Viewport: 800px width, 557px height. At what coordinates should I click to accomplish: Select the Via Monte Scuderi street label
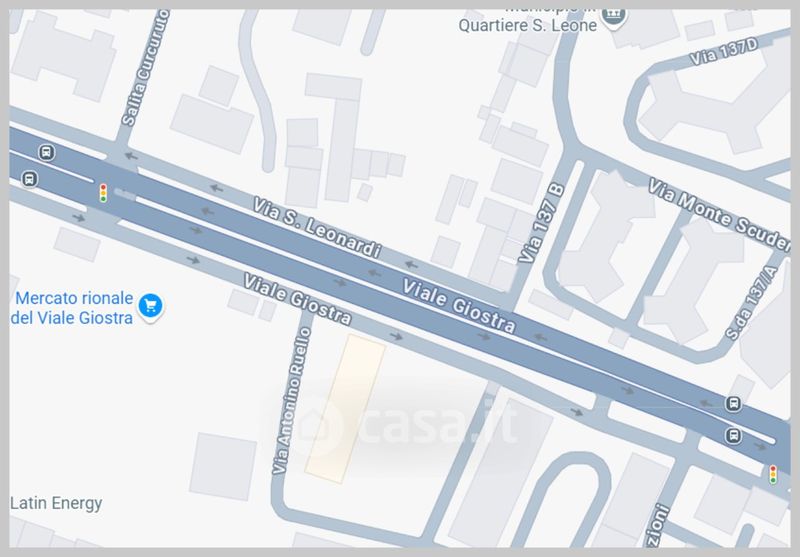pyautogui.click(x=719, y=214)
